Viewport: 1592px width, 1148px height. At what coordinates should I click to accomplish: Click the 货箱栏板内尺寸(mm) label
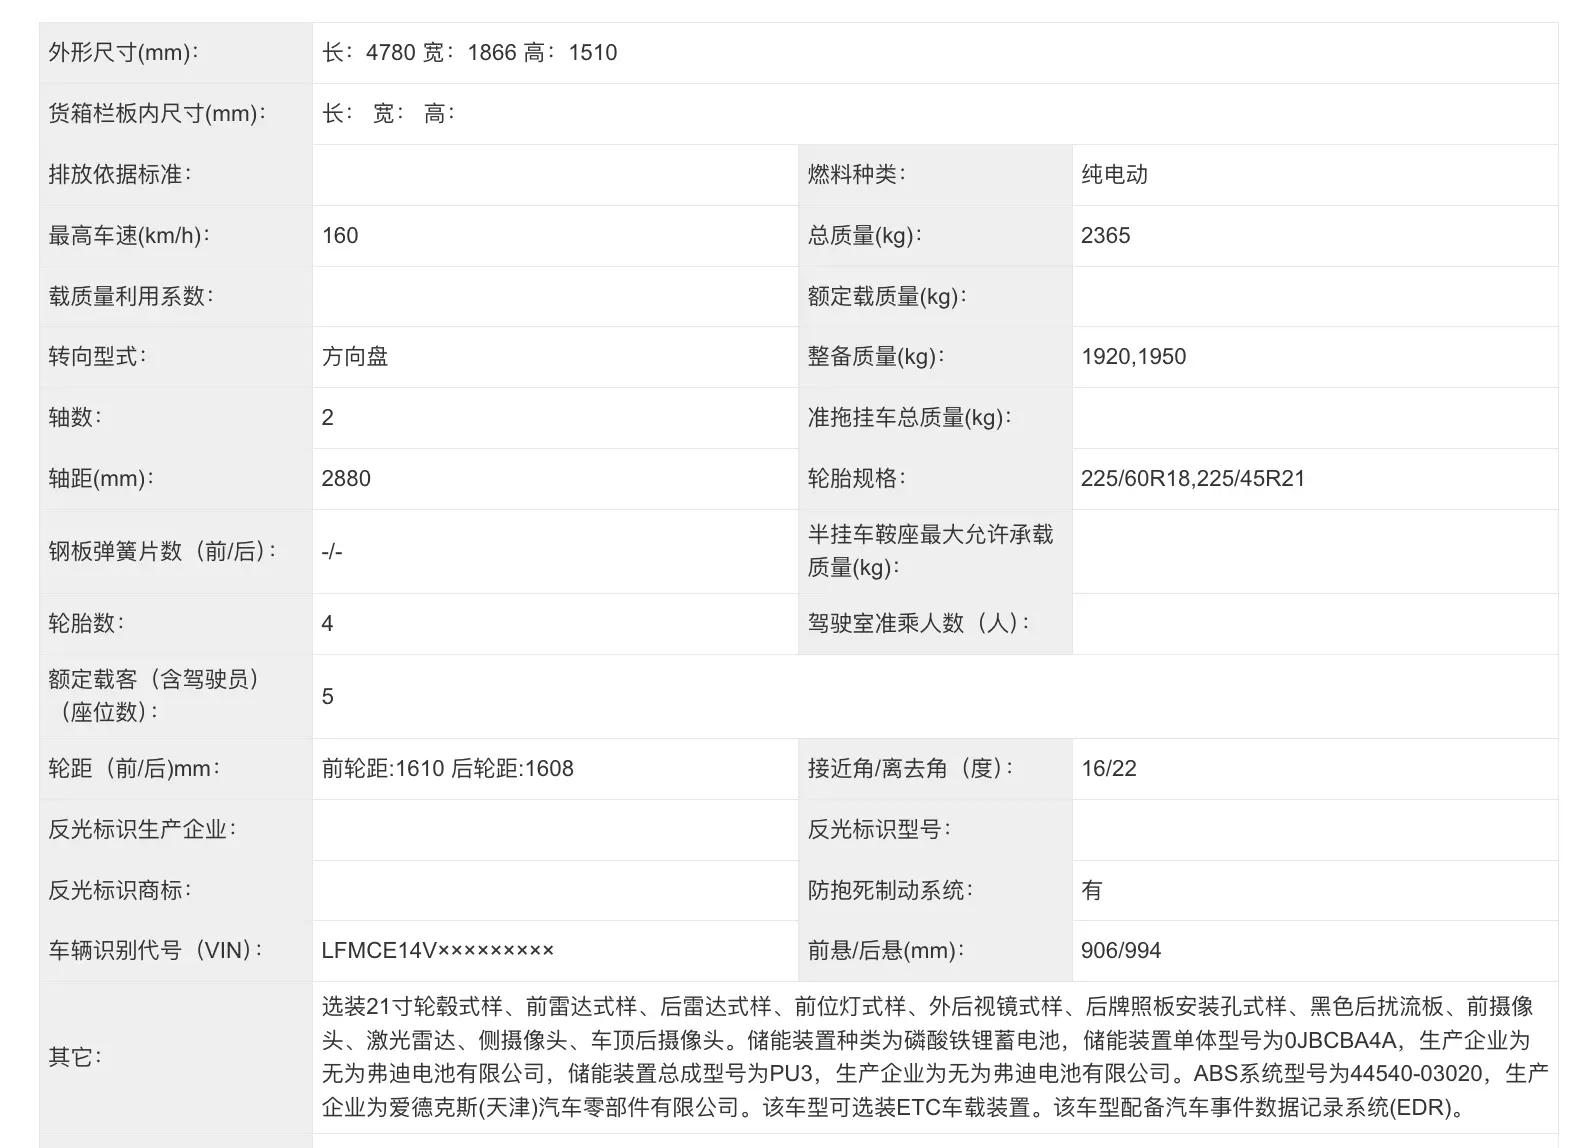pos(157,114)
